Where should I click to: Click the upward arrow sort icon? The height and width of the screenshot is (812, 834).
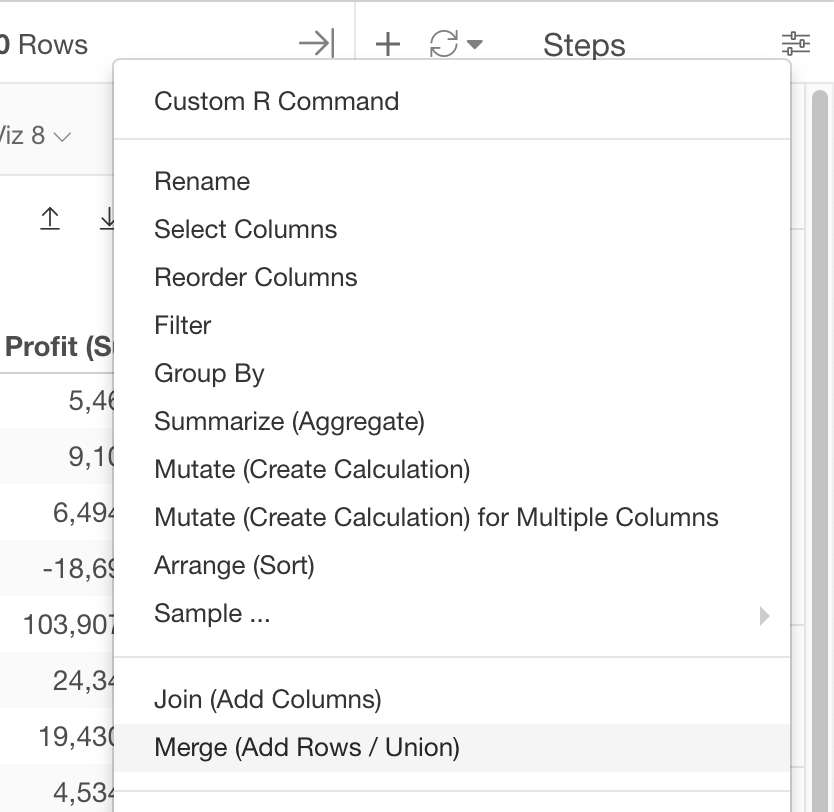[50, 219]
